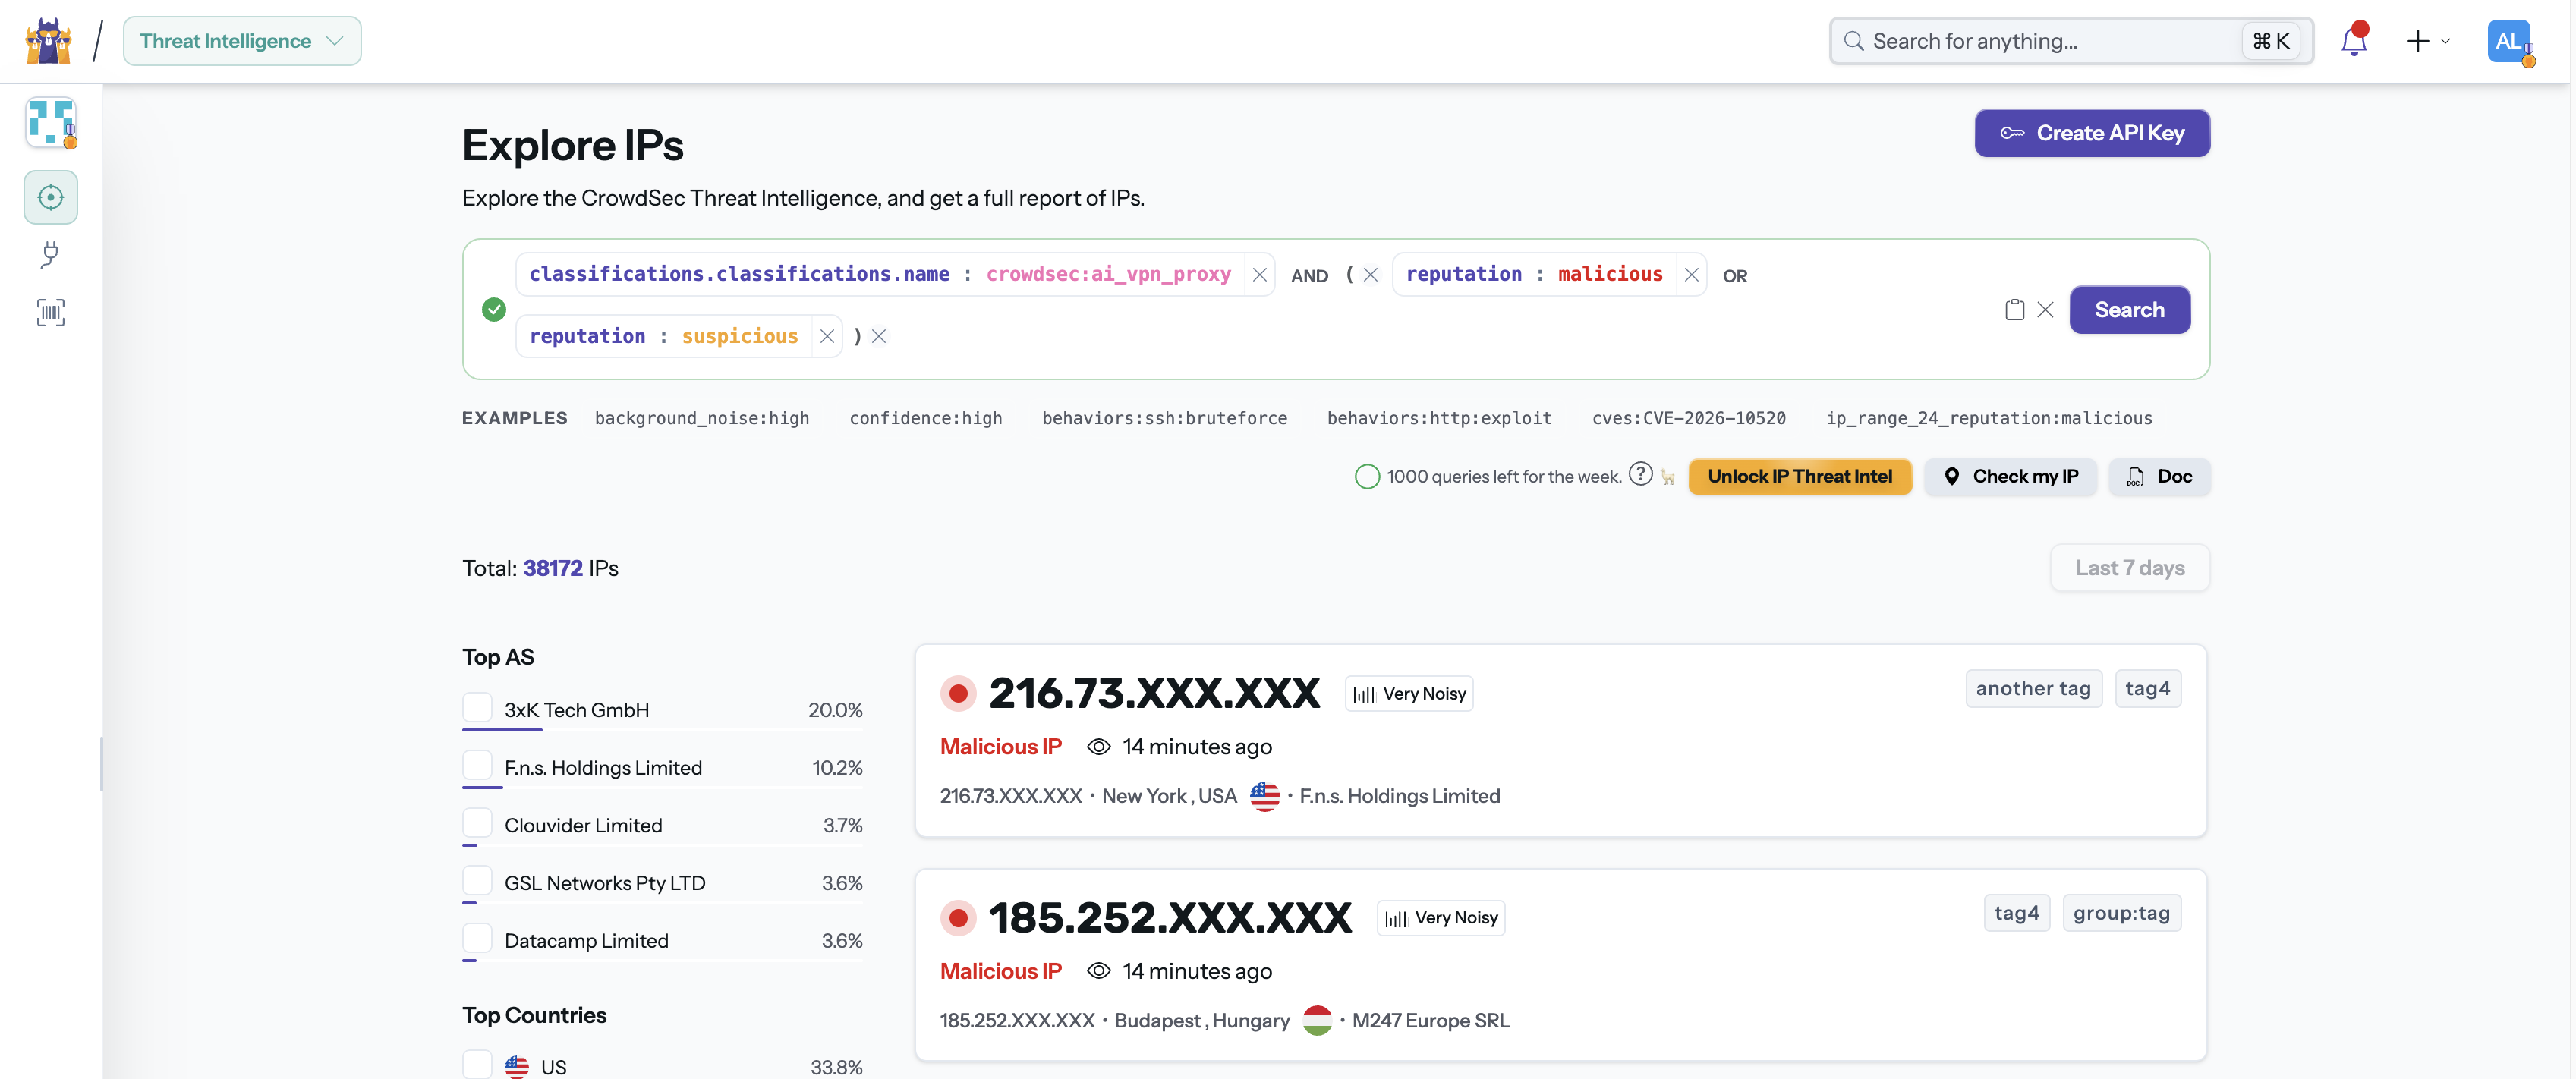This screenshot has height=1079, width=2576.
Task: Click tag4 on the 216.73.XXX.XXX card
Action: coord(2148,689)
